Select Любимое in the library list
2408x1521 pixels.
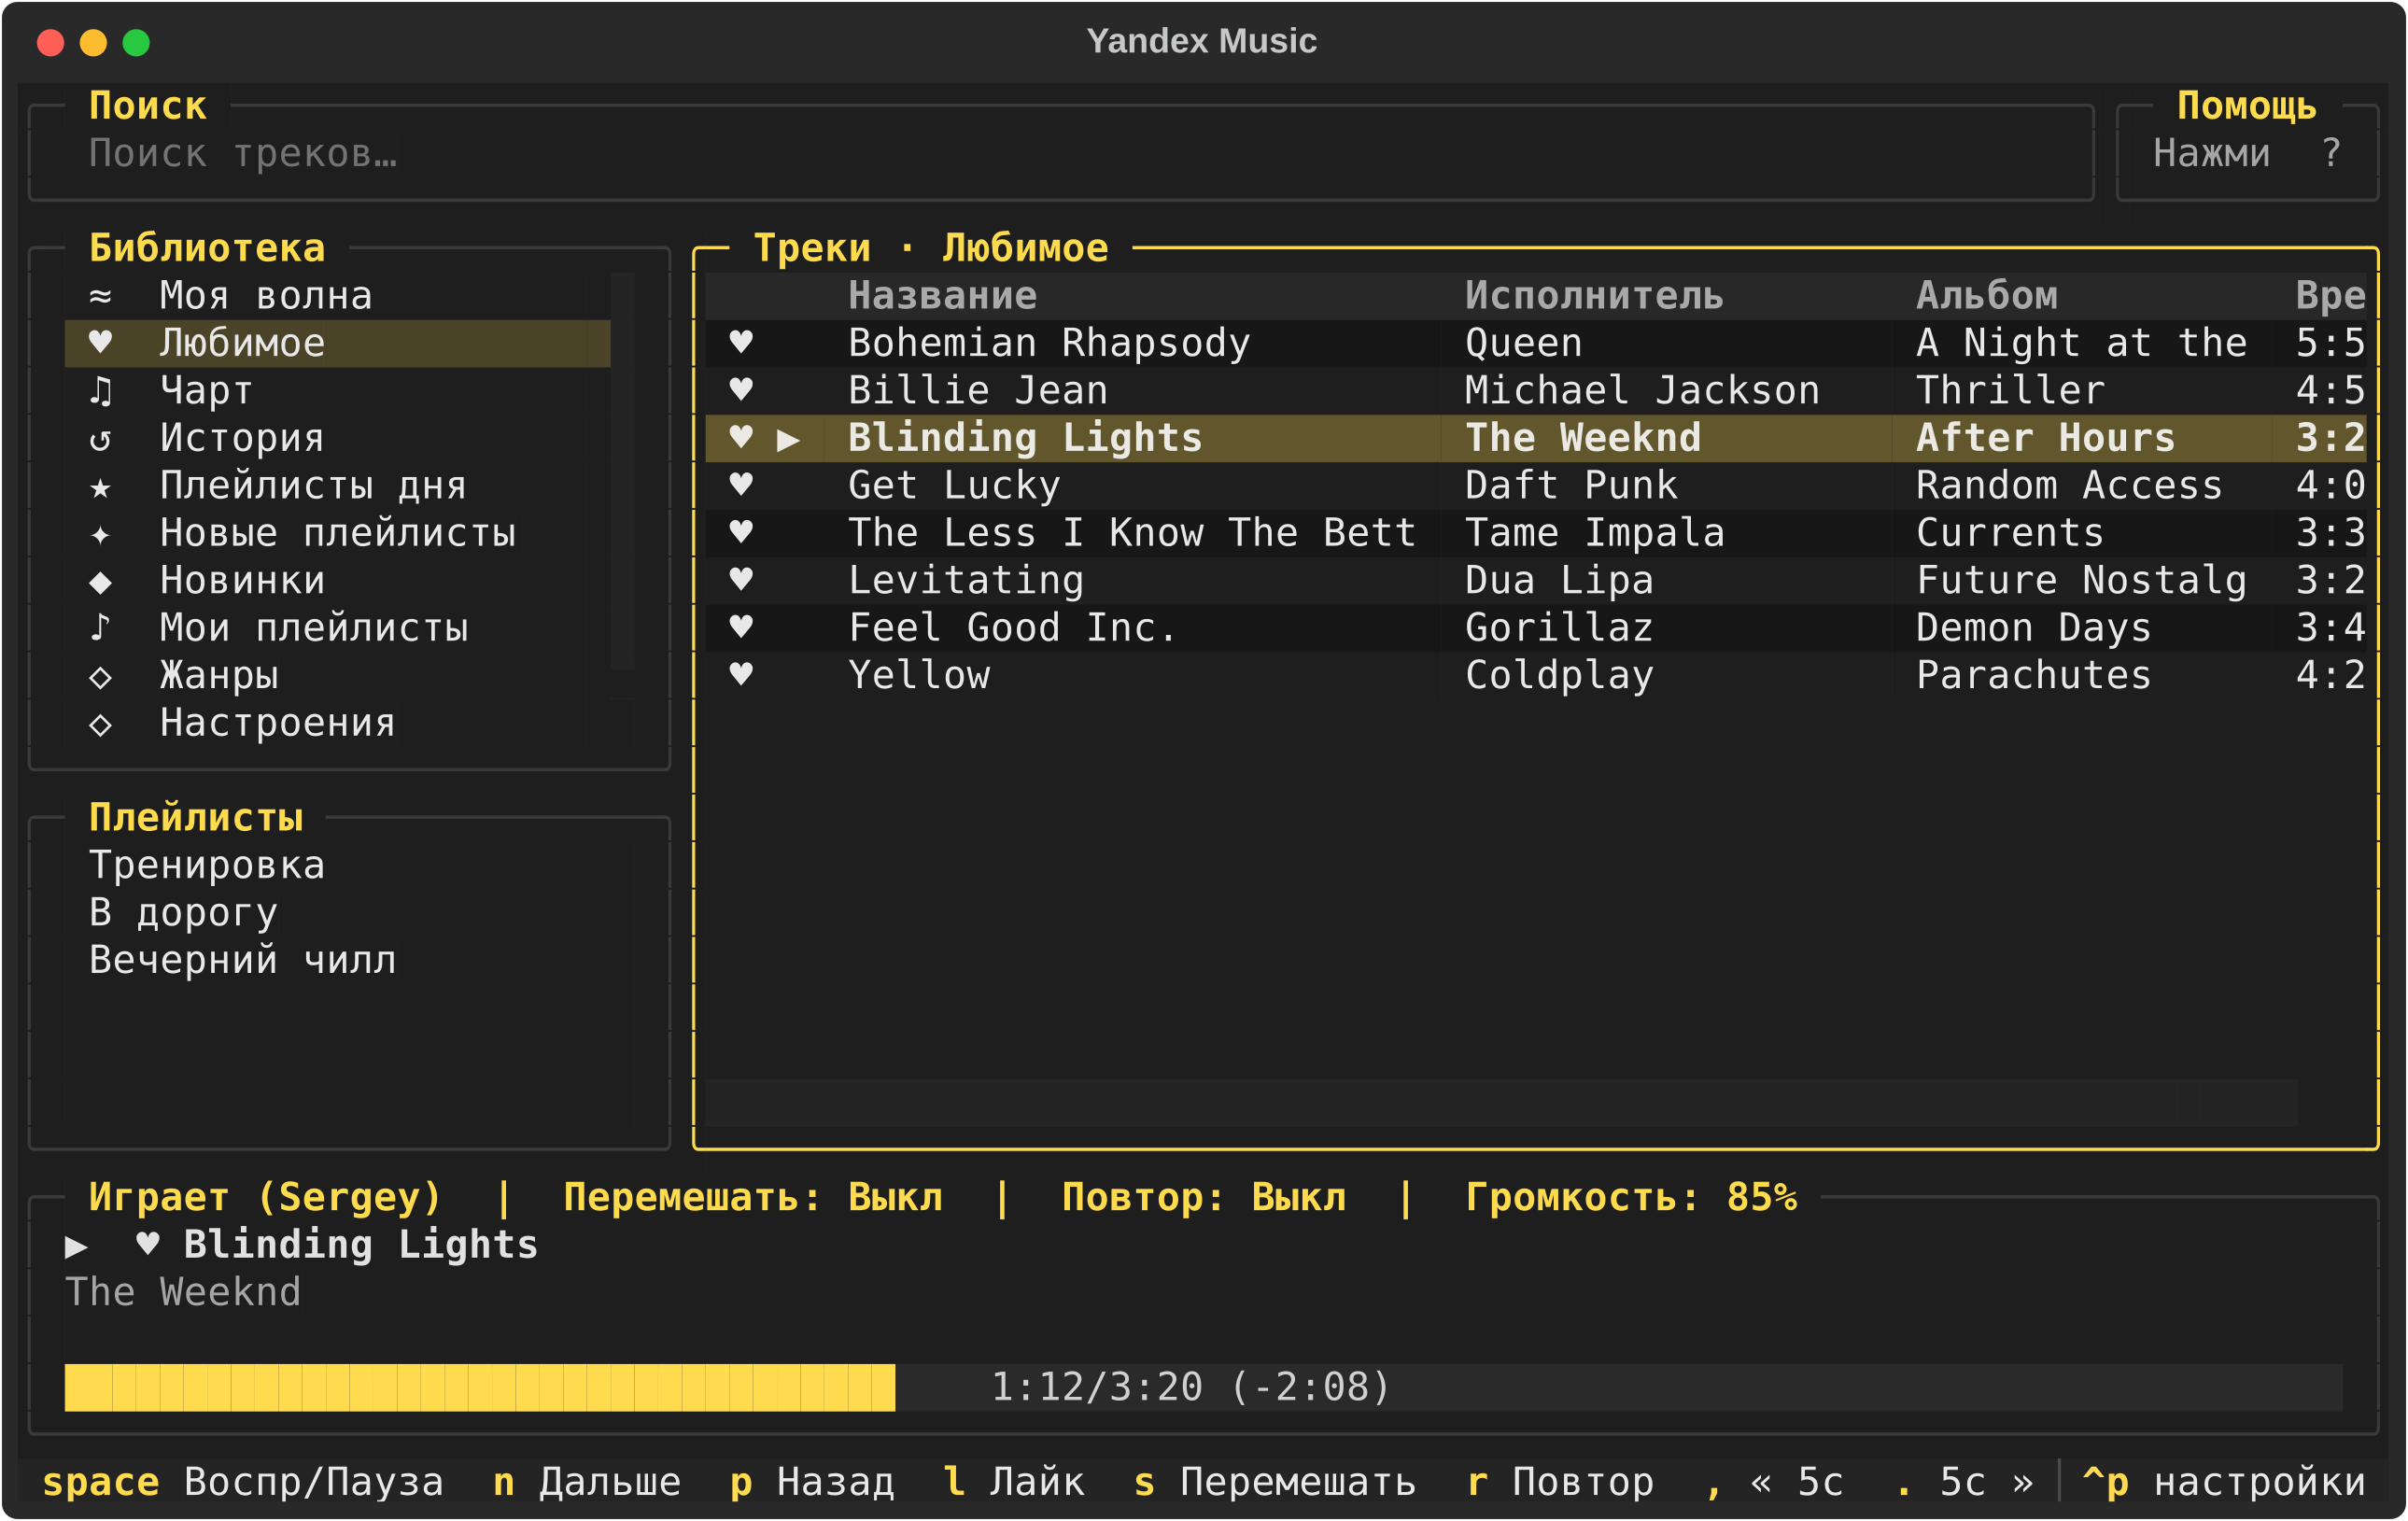338,343
